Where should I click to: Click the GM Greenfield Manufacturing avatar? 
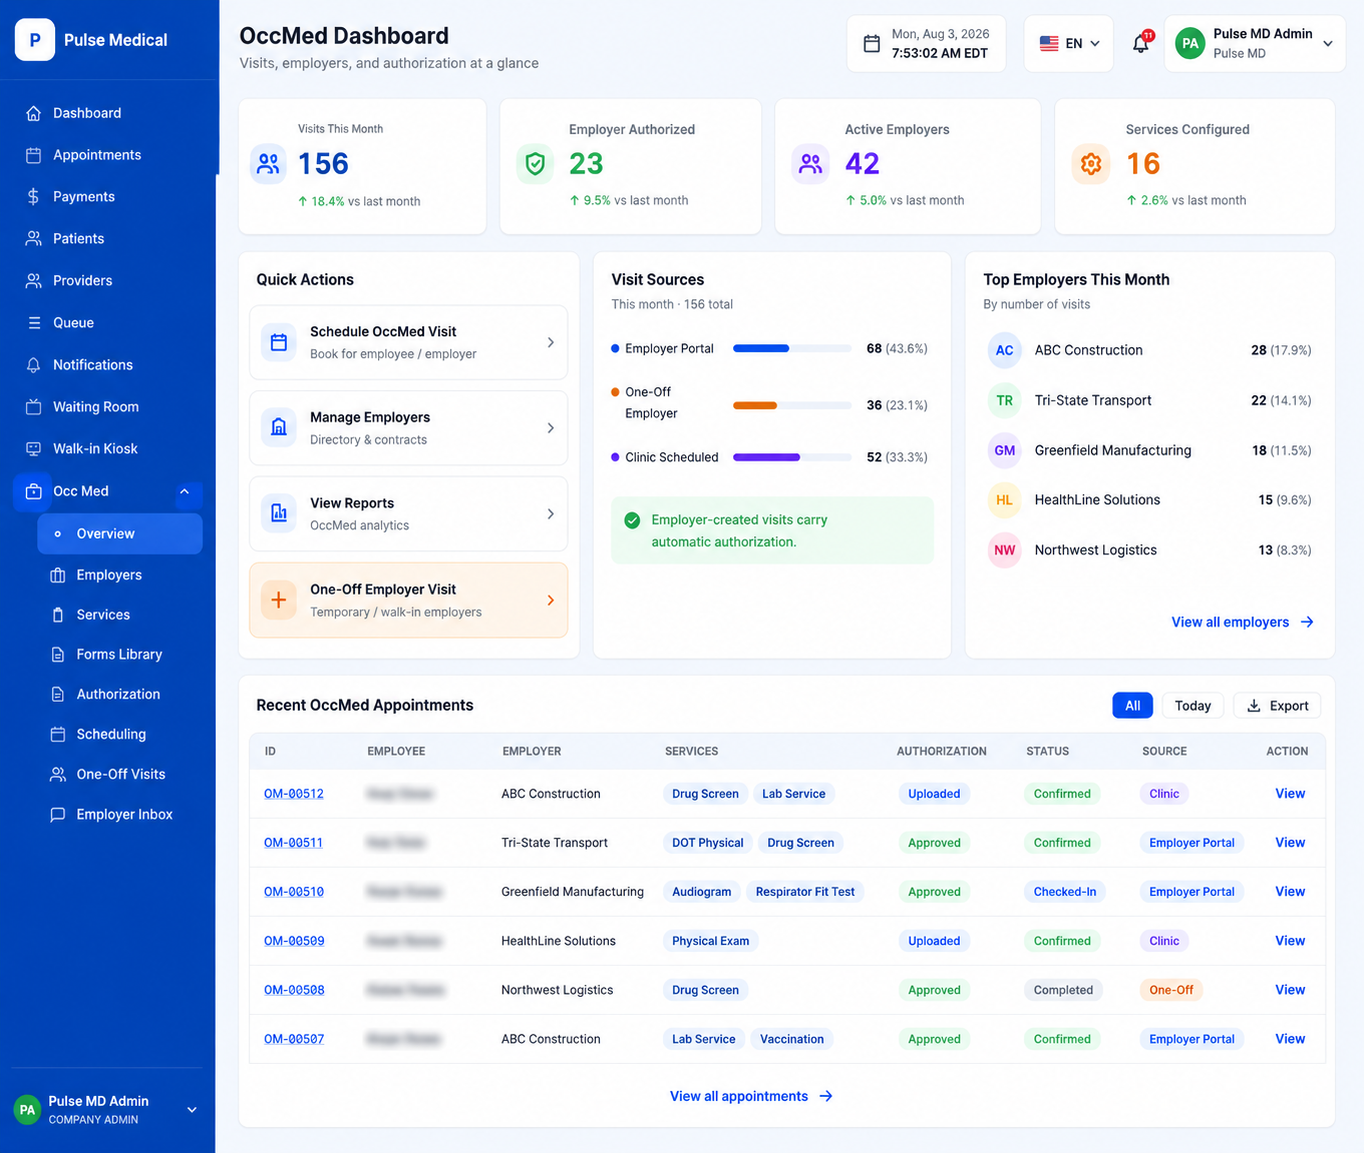[1004, 450]
